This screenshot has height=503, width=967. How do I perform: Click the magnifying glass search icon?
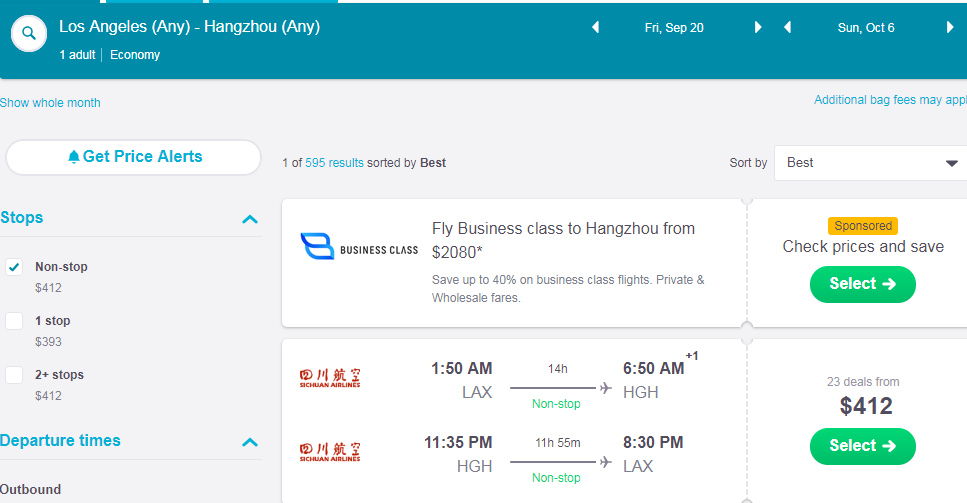click(30, 34)
